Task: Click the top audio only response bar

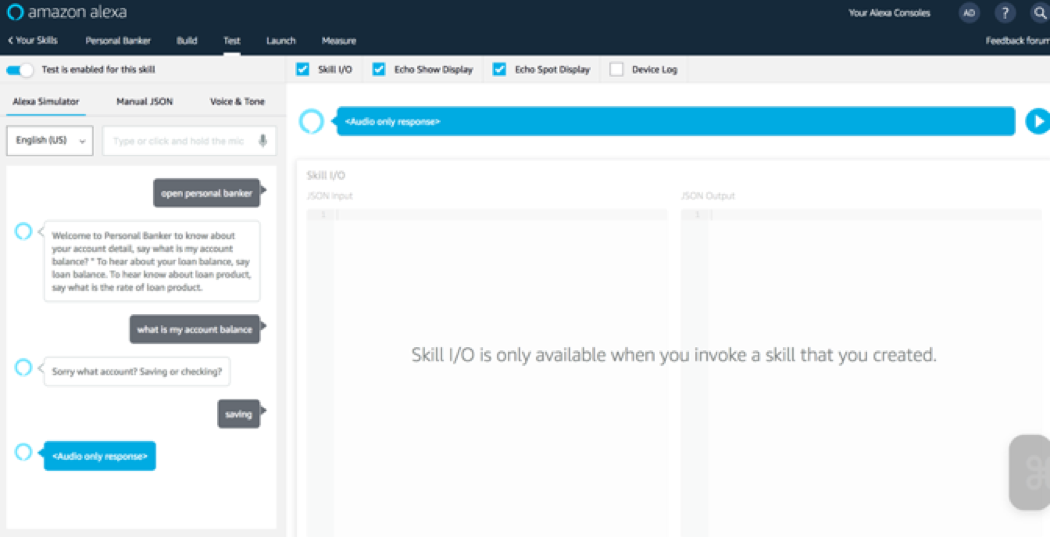Action: pyautogui.click(x=676, y=121)
